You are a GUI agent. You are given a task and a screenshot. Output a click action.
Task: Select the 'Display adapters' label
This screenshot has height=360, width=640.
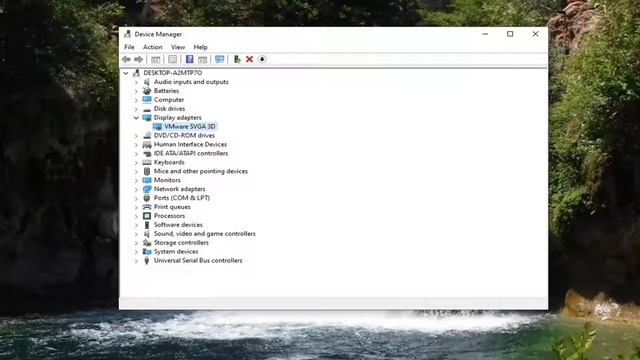click(178, 118)
